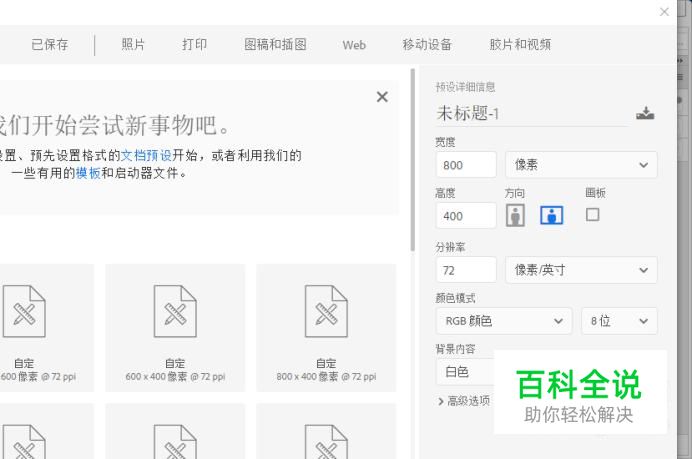The image size is (692, 459).
Task: Open the 文档预设 link
Action: click(x=146, y=155)
